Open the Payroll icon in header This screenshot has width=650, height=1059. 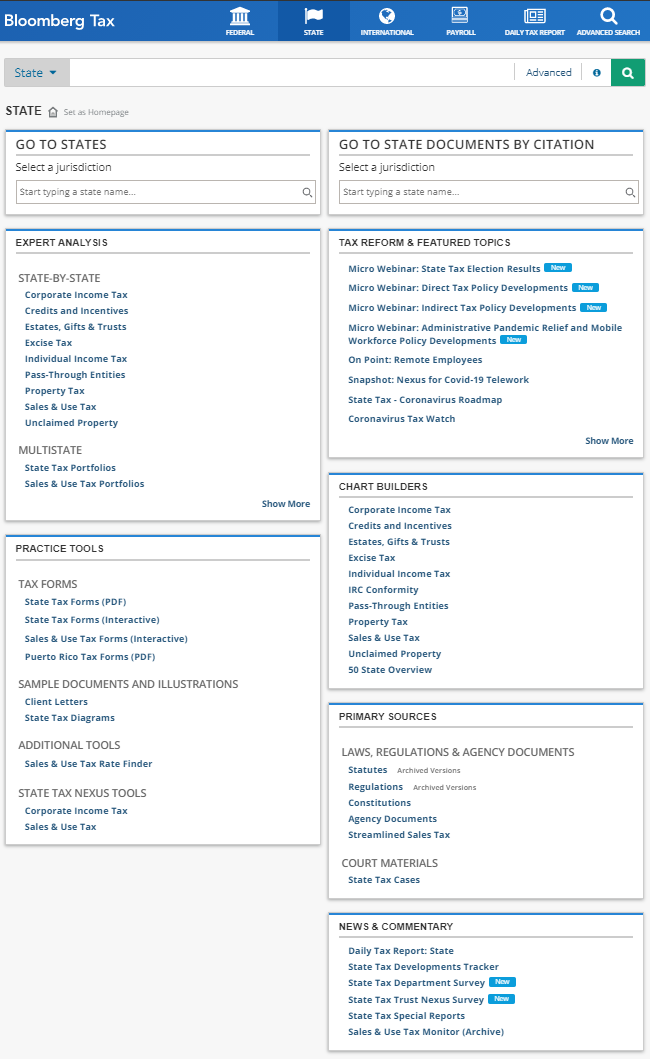[460, 16]
